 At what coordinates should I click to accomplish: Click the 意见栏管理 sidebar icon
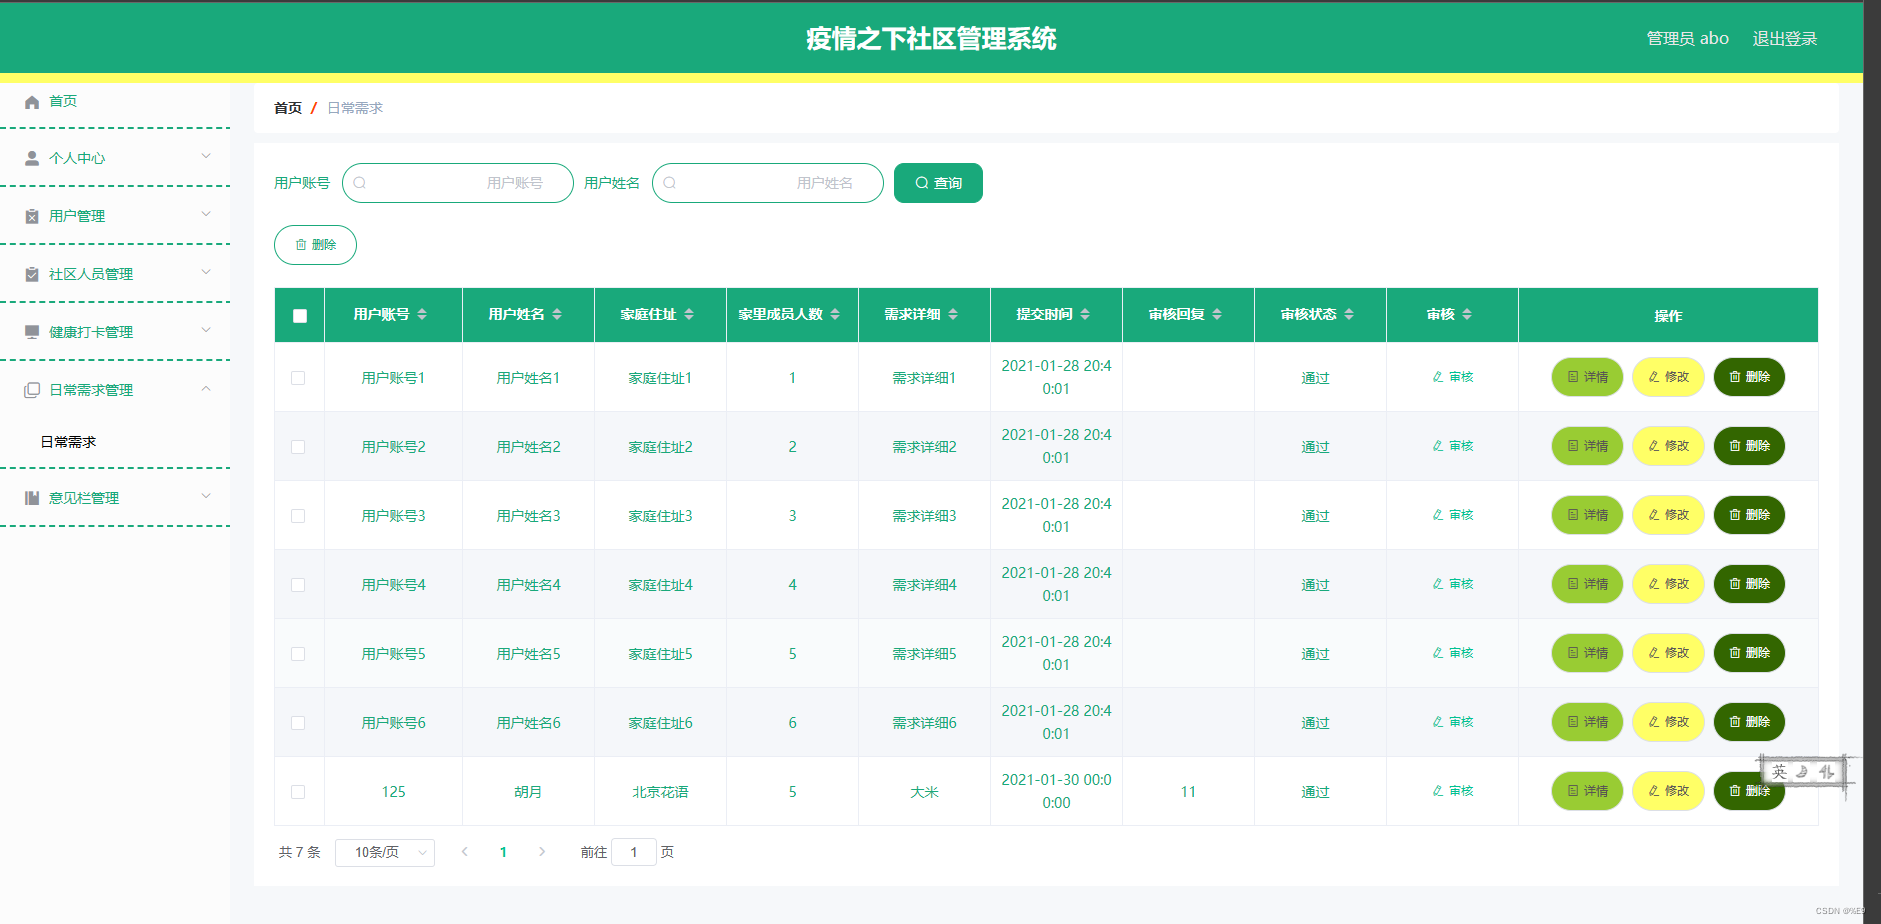(x=32, y=498)
